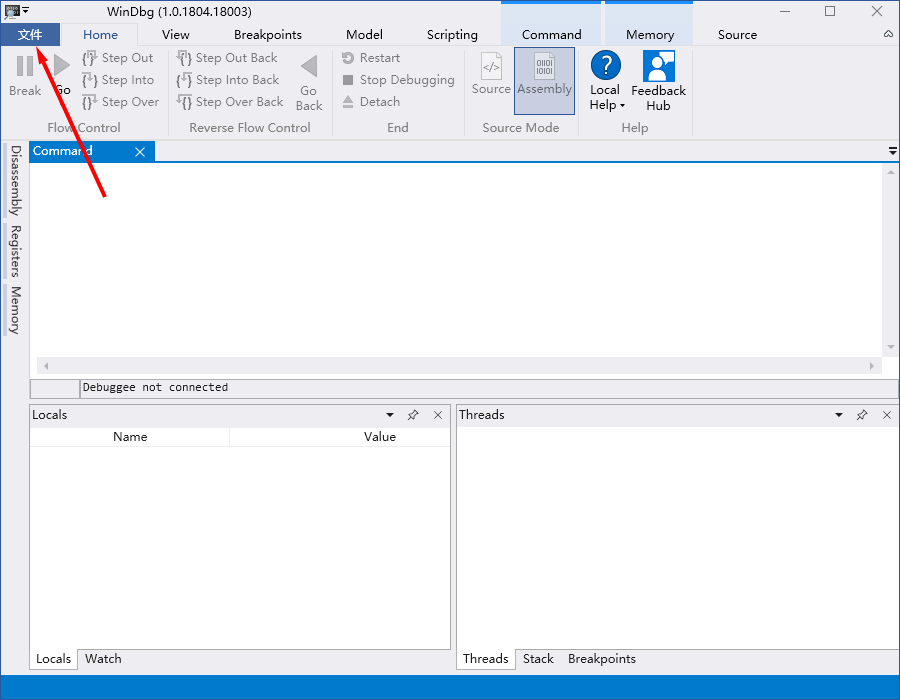Click the Go Back arrow icon
This screenshot has height=700, width=900.
coord(309,67)
